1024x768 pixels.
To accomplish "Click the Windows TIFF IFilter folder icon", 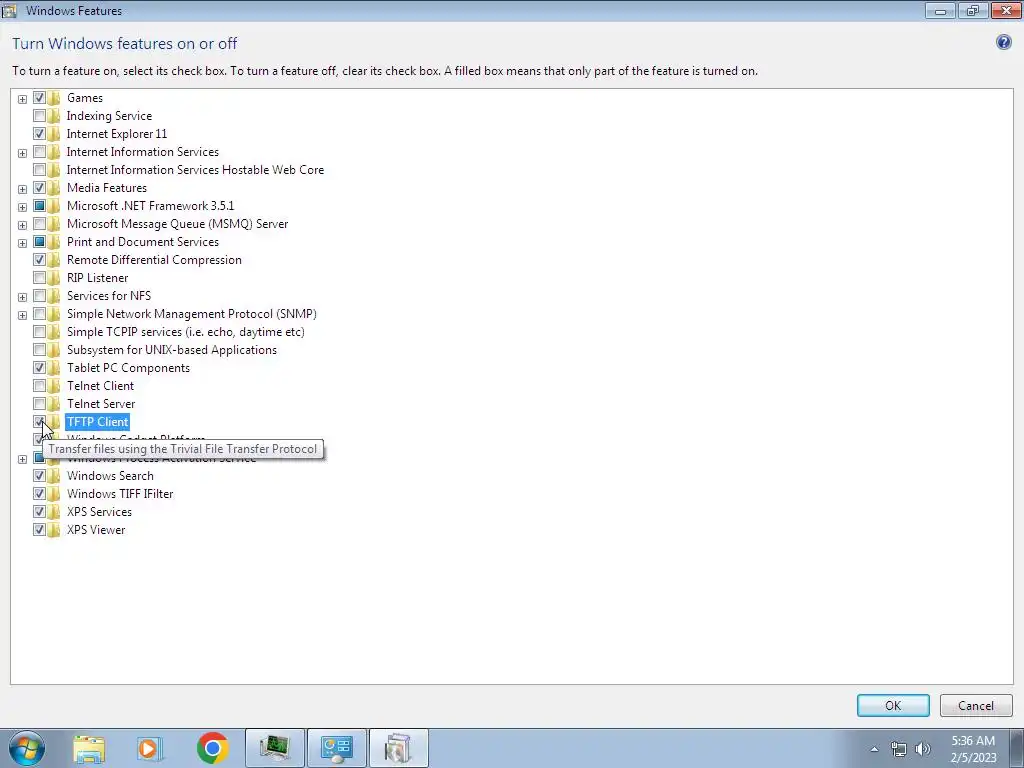I will tap(54, 494).
